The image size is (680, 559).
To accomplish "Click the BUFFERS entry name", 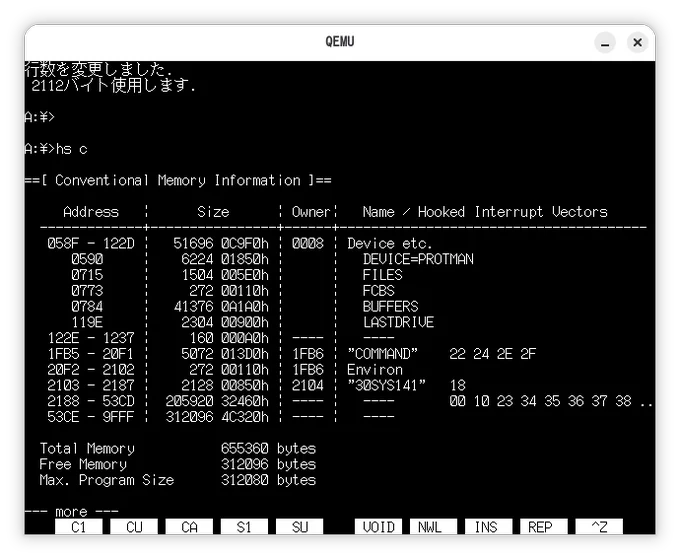I will [390, 306].
